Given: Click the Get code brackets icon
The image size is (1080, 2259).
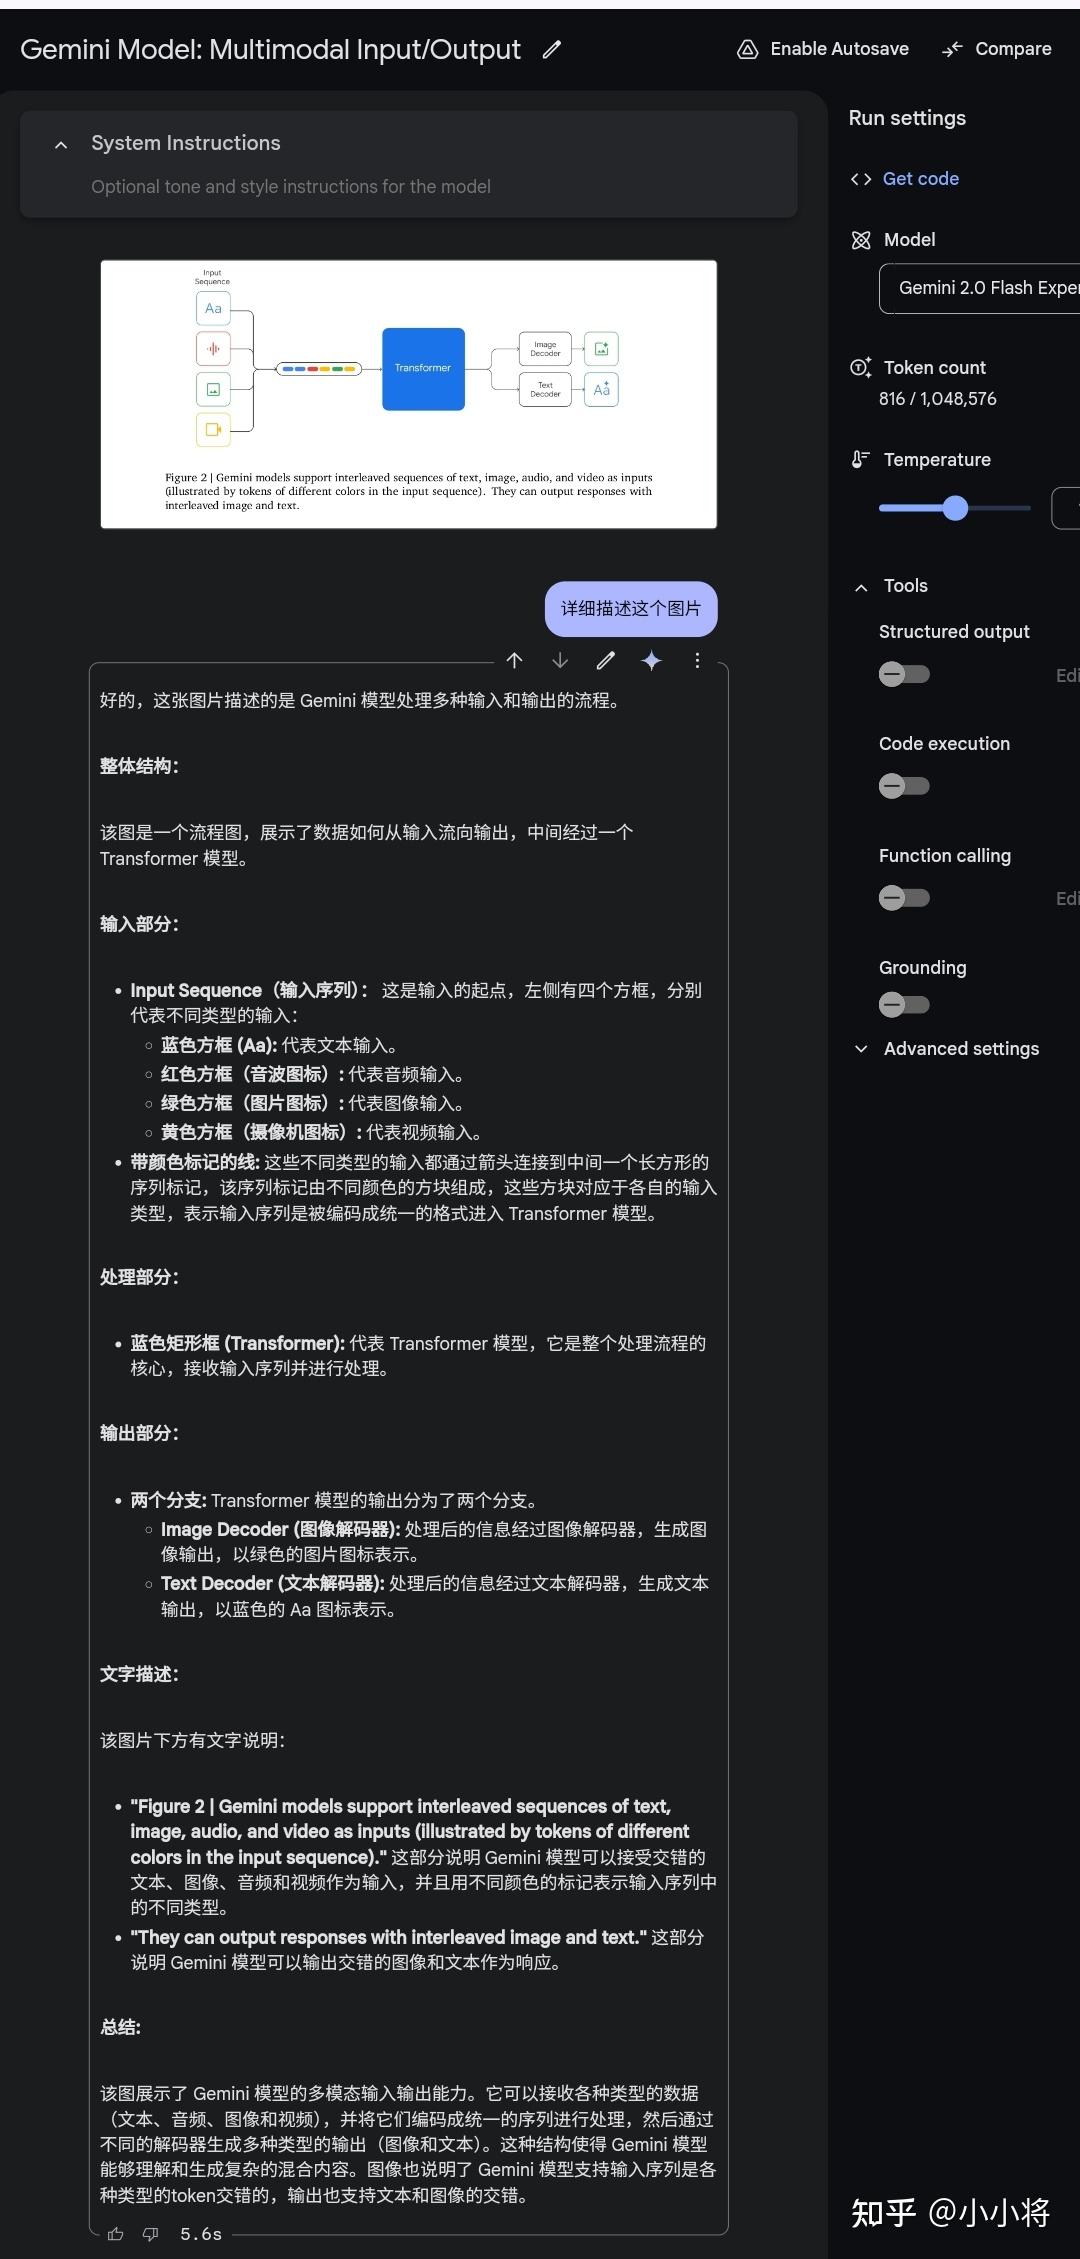Looking at the screenshot, I should (860, 179).
